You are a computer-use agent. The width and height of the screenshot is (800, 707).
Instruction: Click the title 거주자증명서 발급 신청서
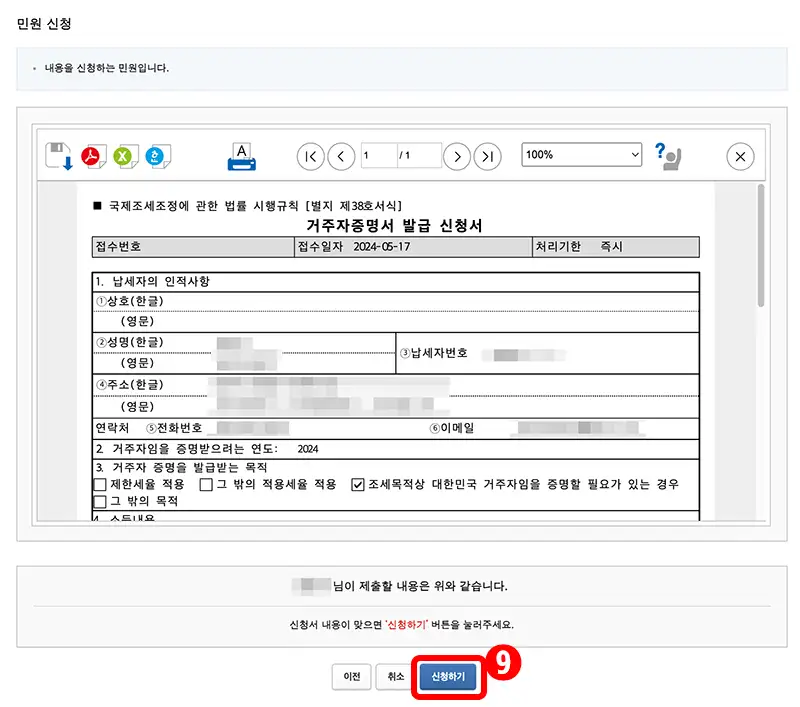[394, 225]
